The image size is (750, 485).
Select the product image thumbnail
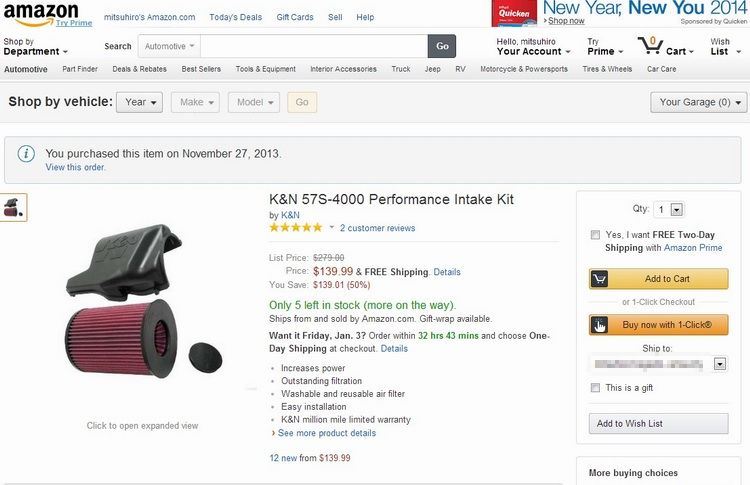pyautogui.click(x=13, y=208)
